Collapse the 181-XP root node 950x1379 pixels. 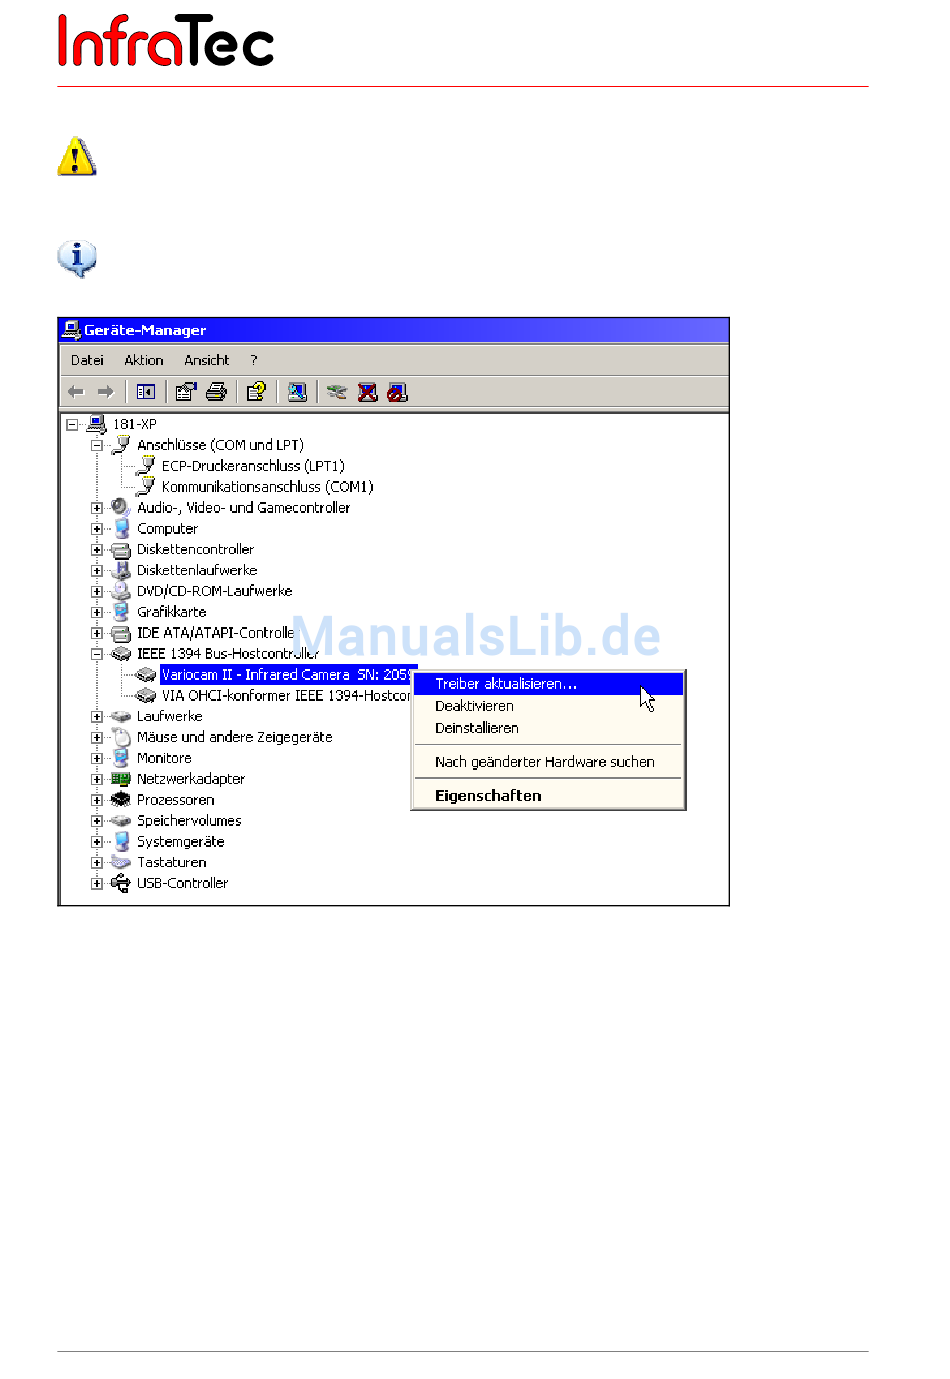point(72,424)
